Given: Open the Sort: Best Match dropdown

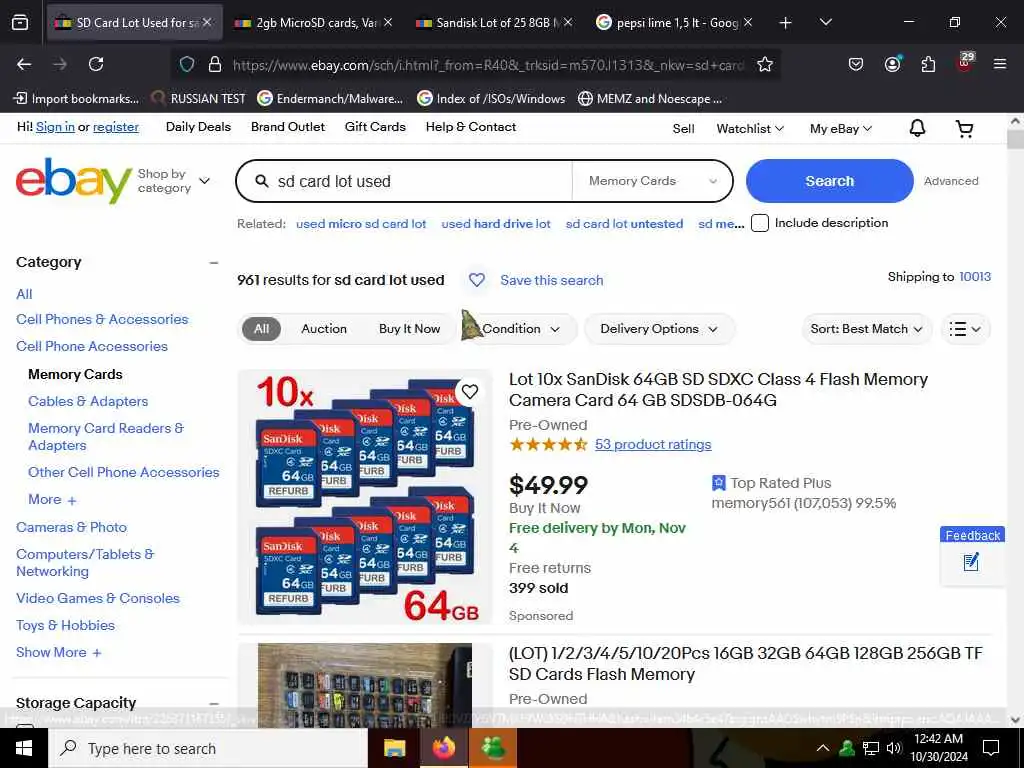Looking at the screenshot, I should coord(866,328).
